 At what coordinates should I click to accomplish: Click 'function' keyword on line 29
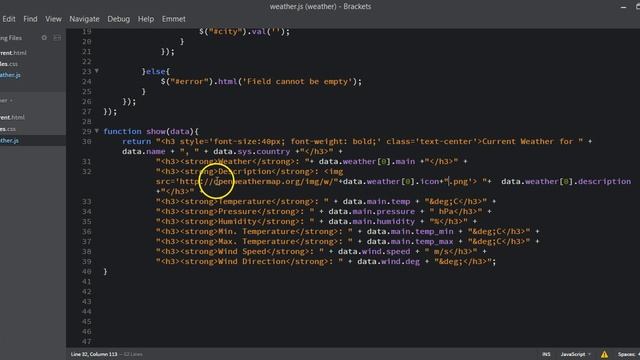click(x=122, y=131)
